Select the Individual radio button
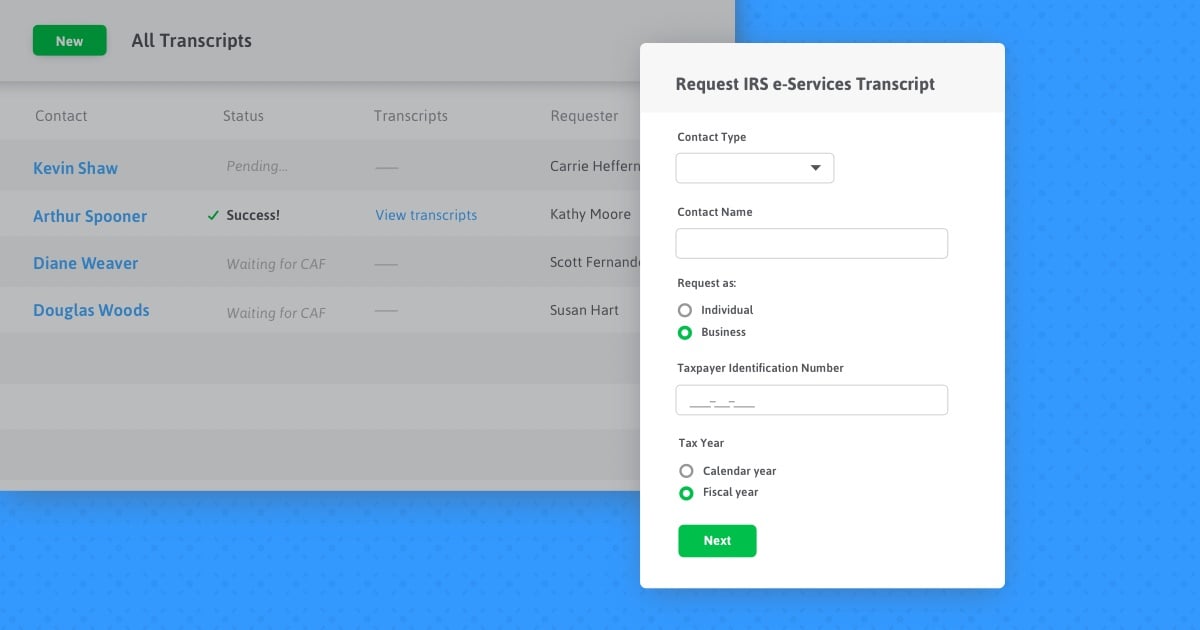 click(x=685, y=310)
